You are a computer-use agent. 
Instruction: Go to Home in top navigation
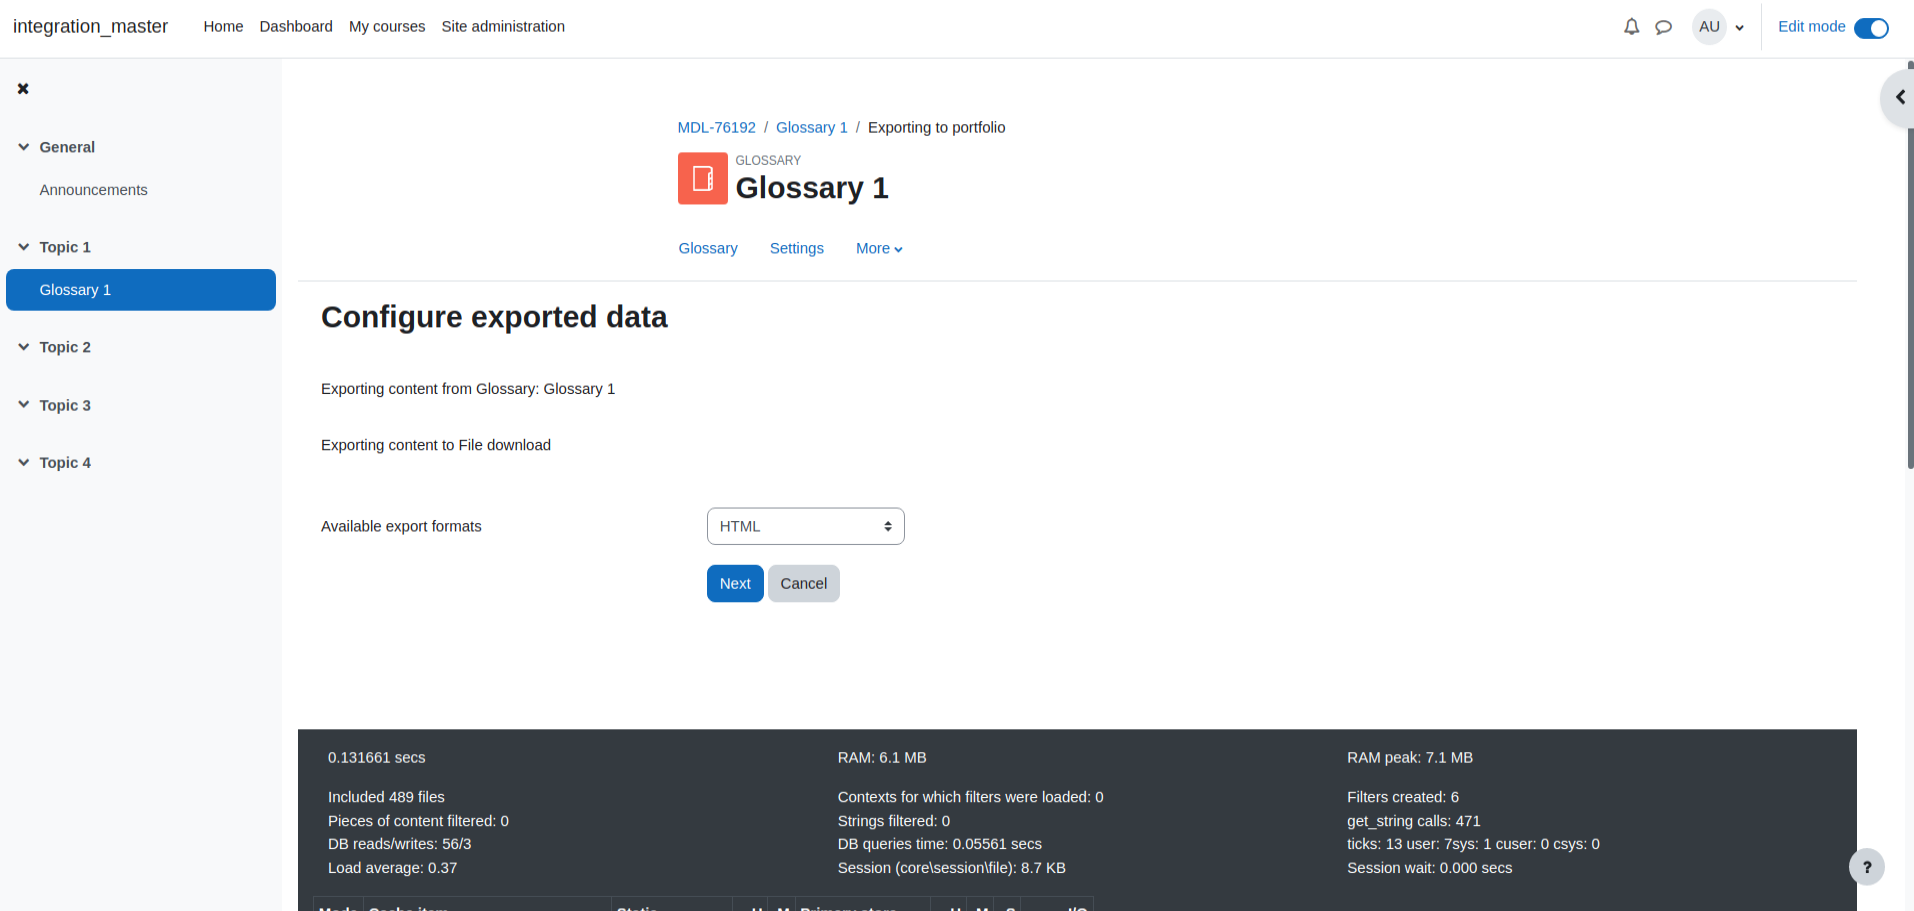(x=223, y=27)
